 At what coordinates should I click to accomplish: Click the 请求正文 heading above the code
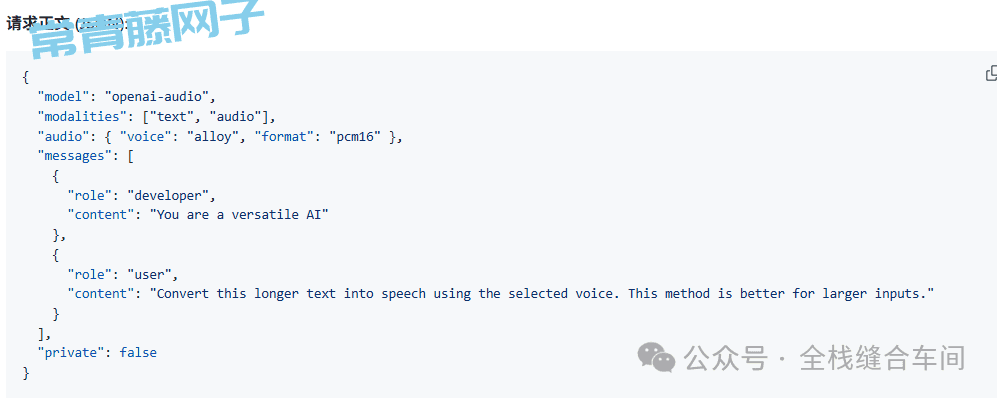tap(37, 24)
